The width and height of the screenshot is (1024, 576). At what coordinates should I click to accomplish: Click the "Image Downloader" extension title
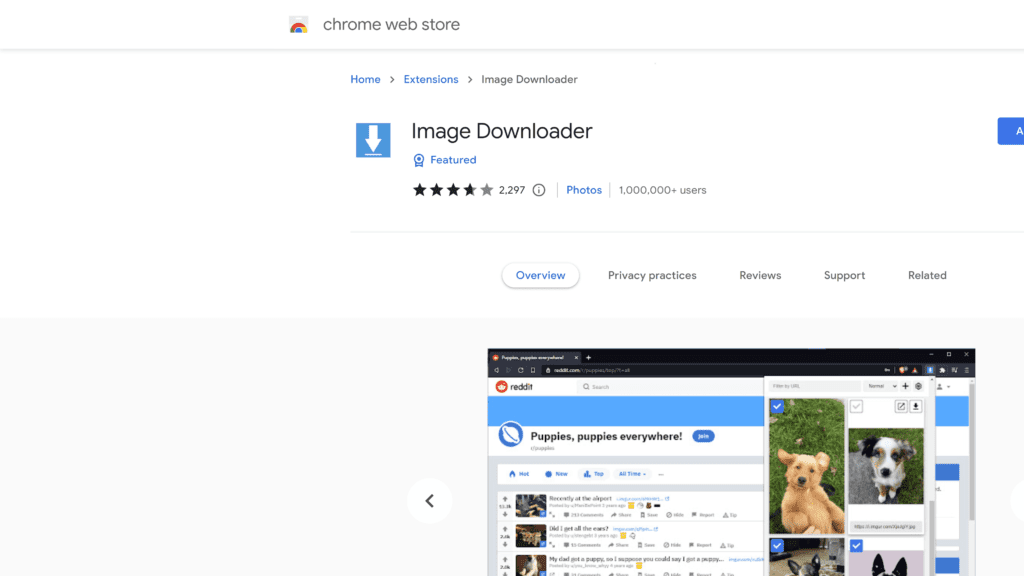click(502, 131)
